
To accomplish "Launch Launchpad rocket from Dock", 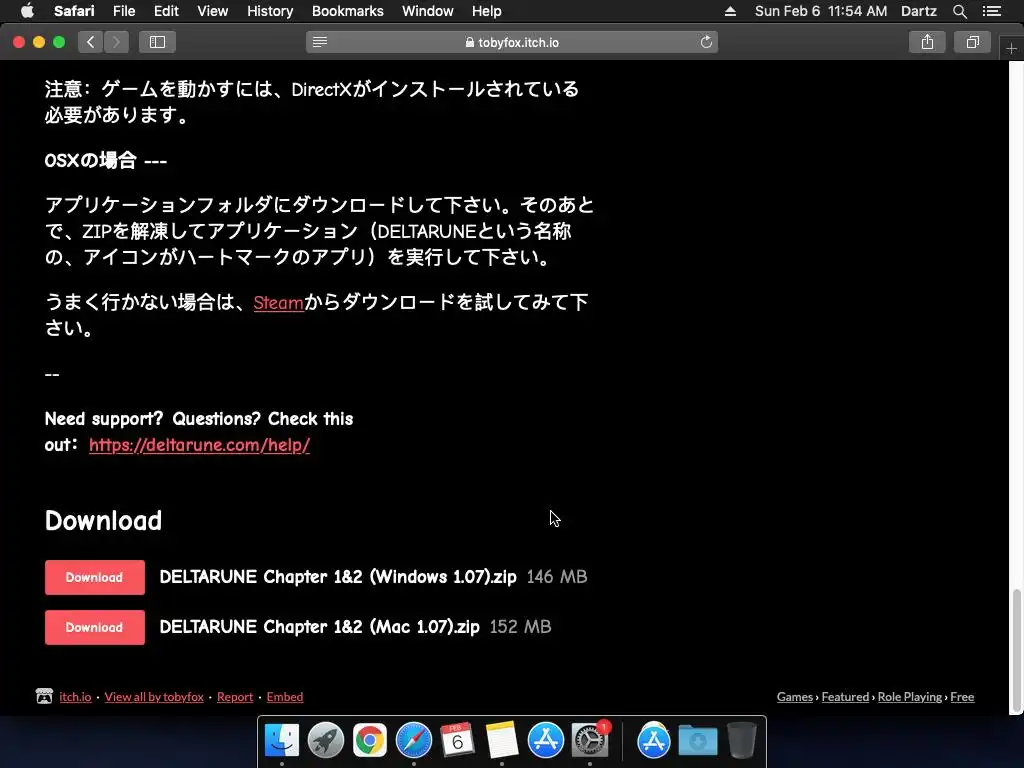I will click(325, 741).
